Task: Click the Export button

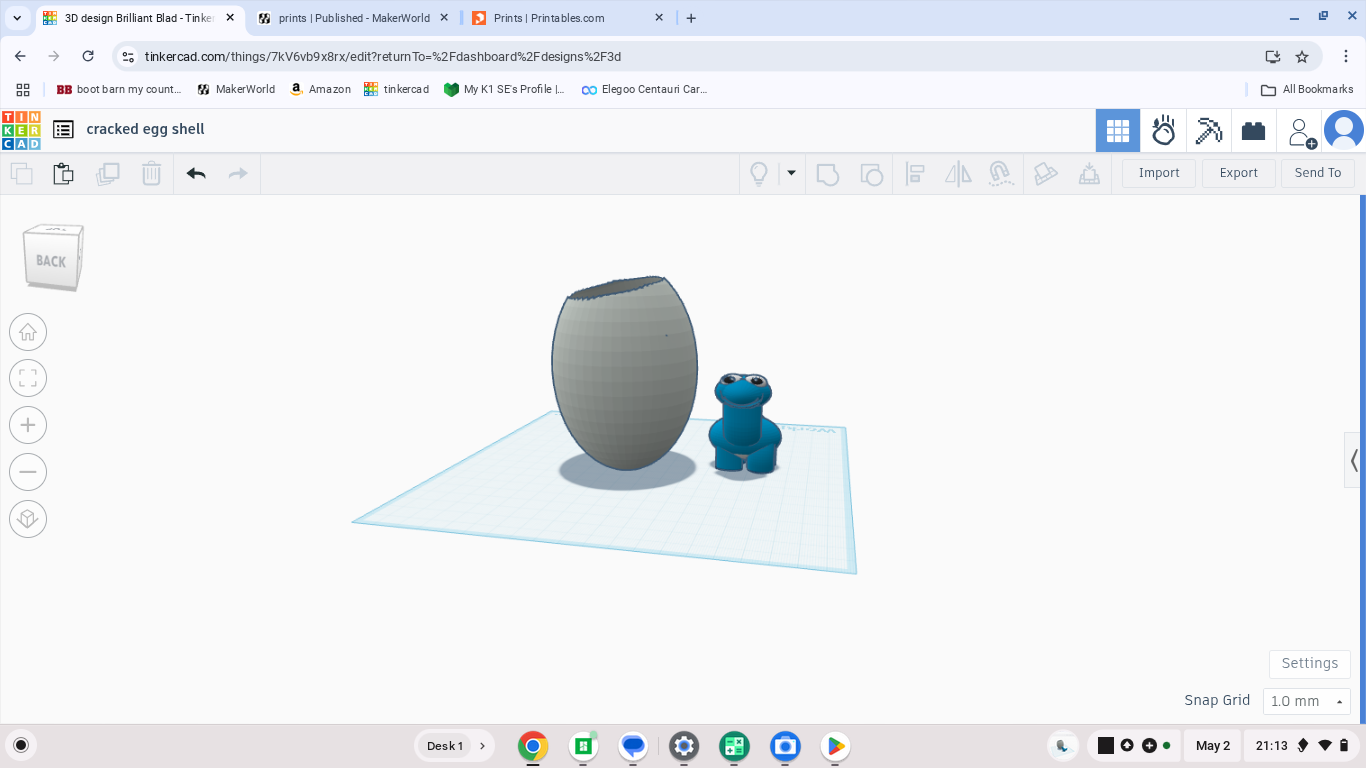Action: [1238, 173]
